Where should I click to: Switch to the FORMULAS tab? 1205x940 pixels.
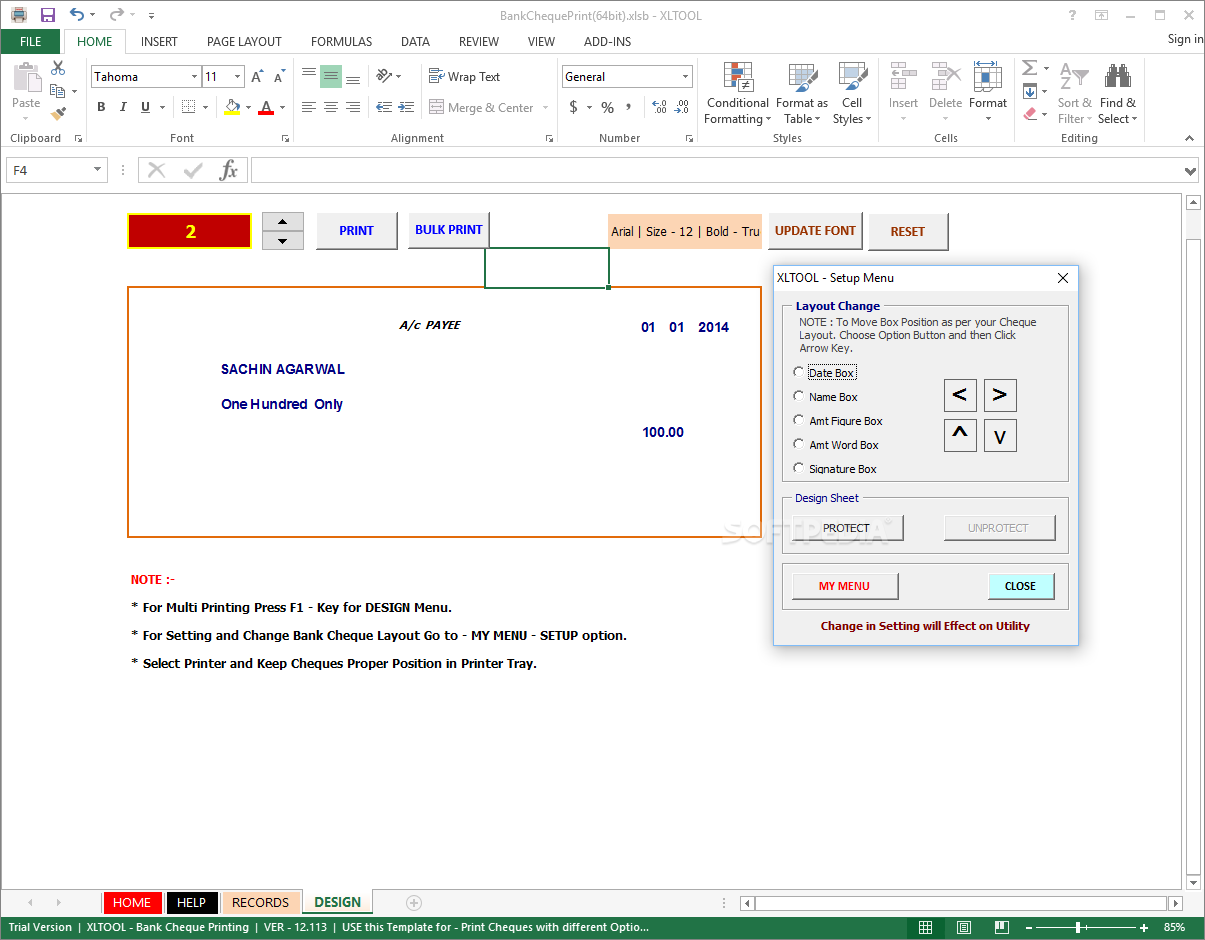click(x=341, y=42)
